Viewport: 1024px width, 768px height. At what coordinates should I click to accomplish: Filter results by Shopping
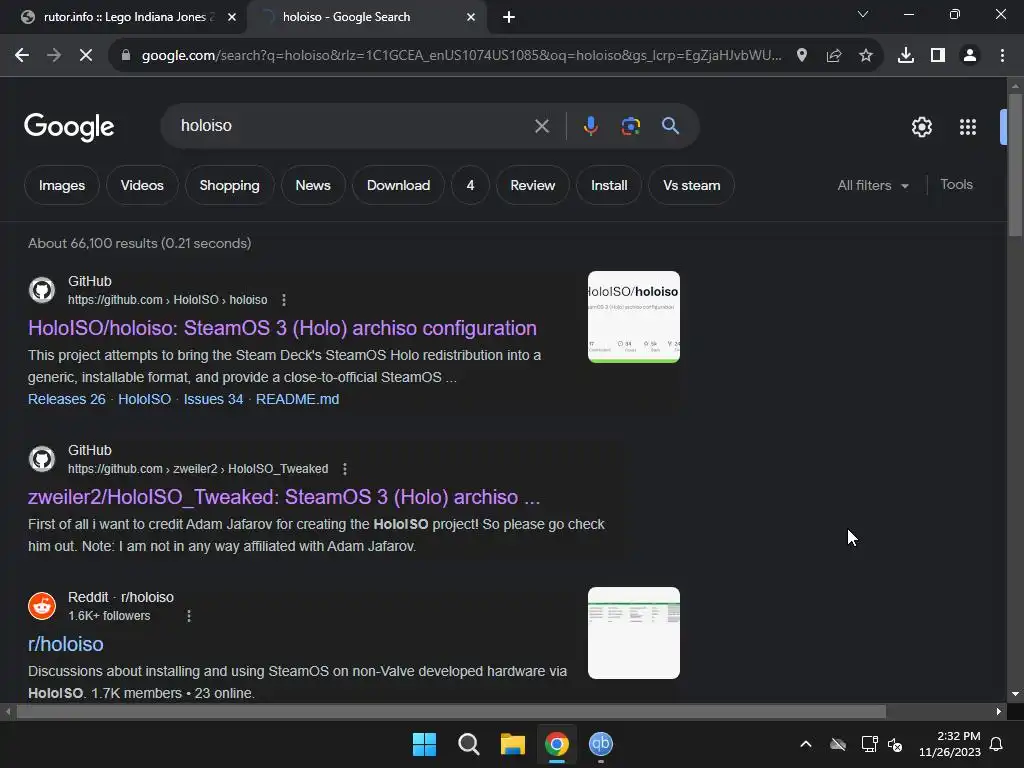tap(229, 185)
